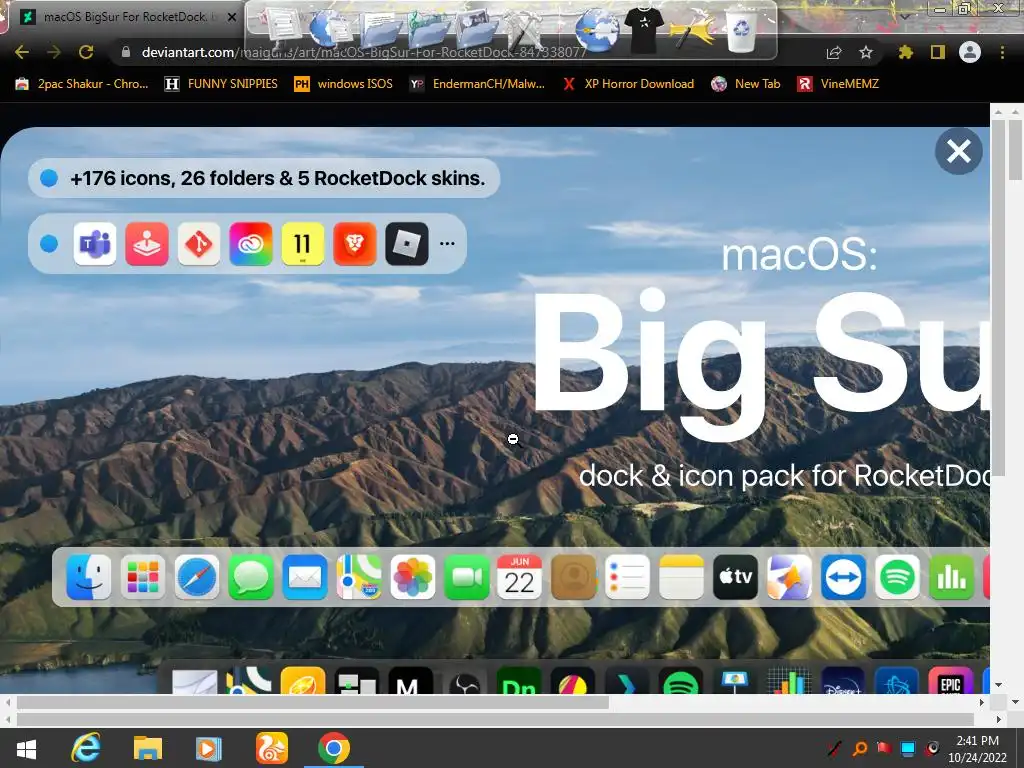The image size is (1024, 768).
Task: Click the Numbers bar-chart icon
Action: tap(951, 577)
